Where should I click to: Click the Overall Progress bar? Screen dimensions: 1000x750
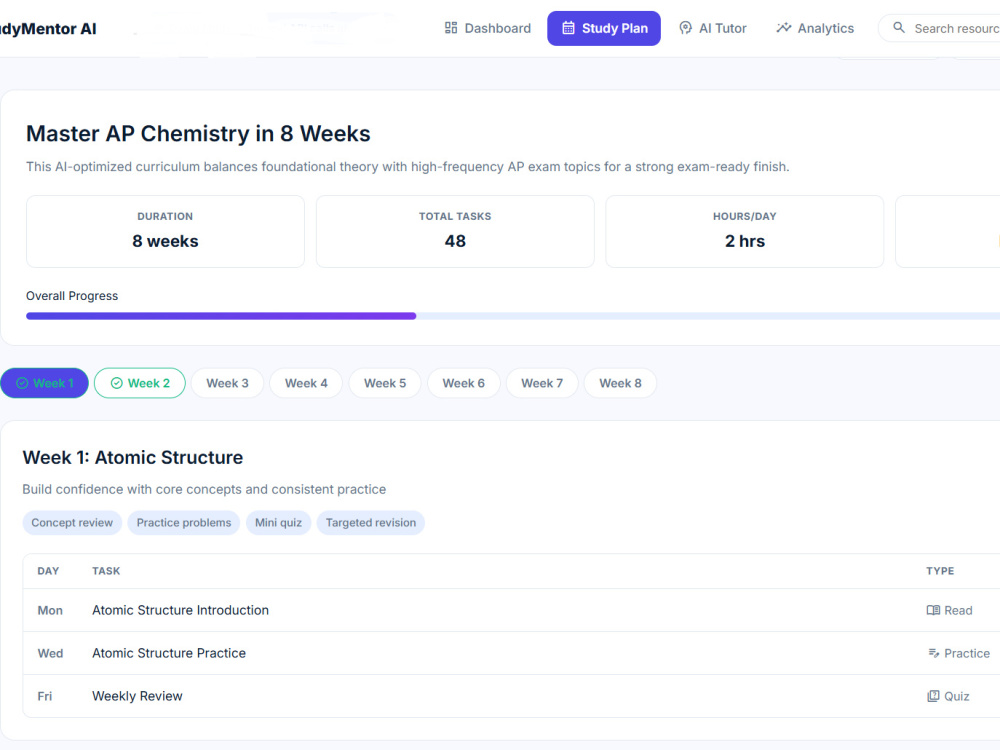tap(513, 316)
